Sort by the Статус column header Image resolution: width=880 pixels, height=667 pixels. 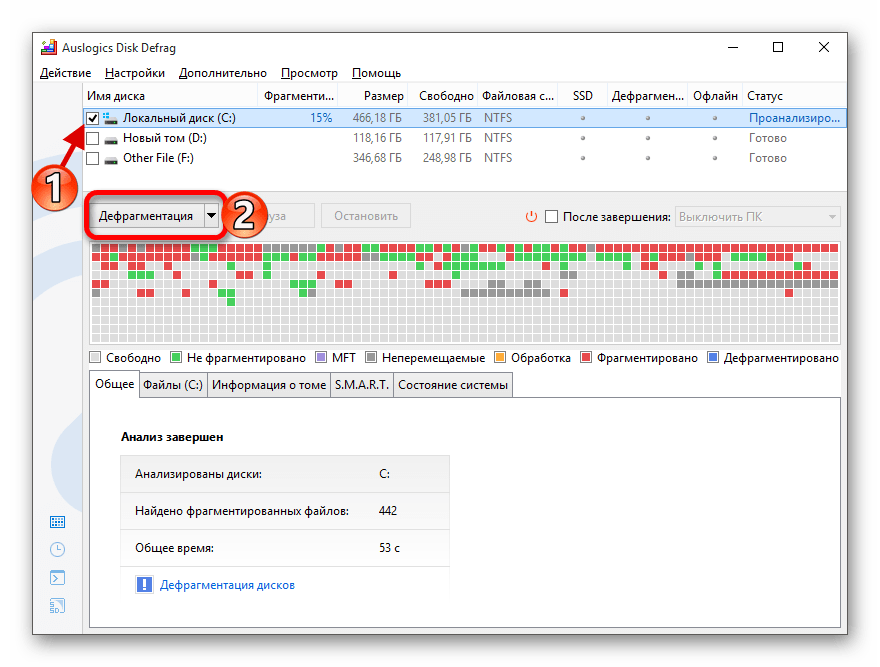[794, 96]
